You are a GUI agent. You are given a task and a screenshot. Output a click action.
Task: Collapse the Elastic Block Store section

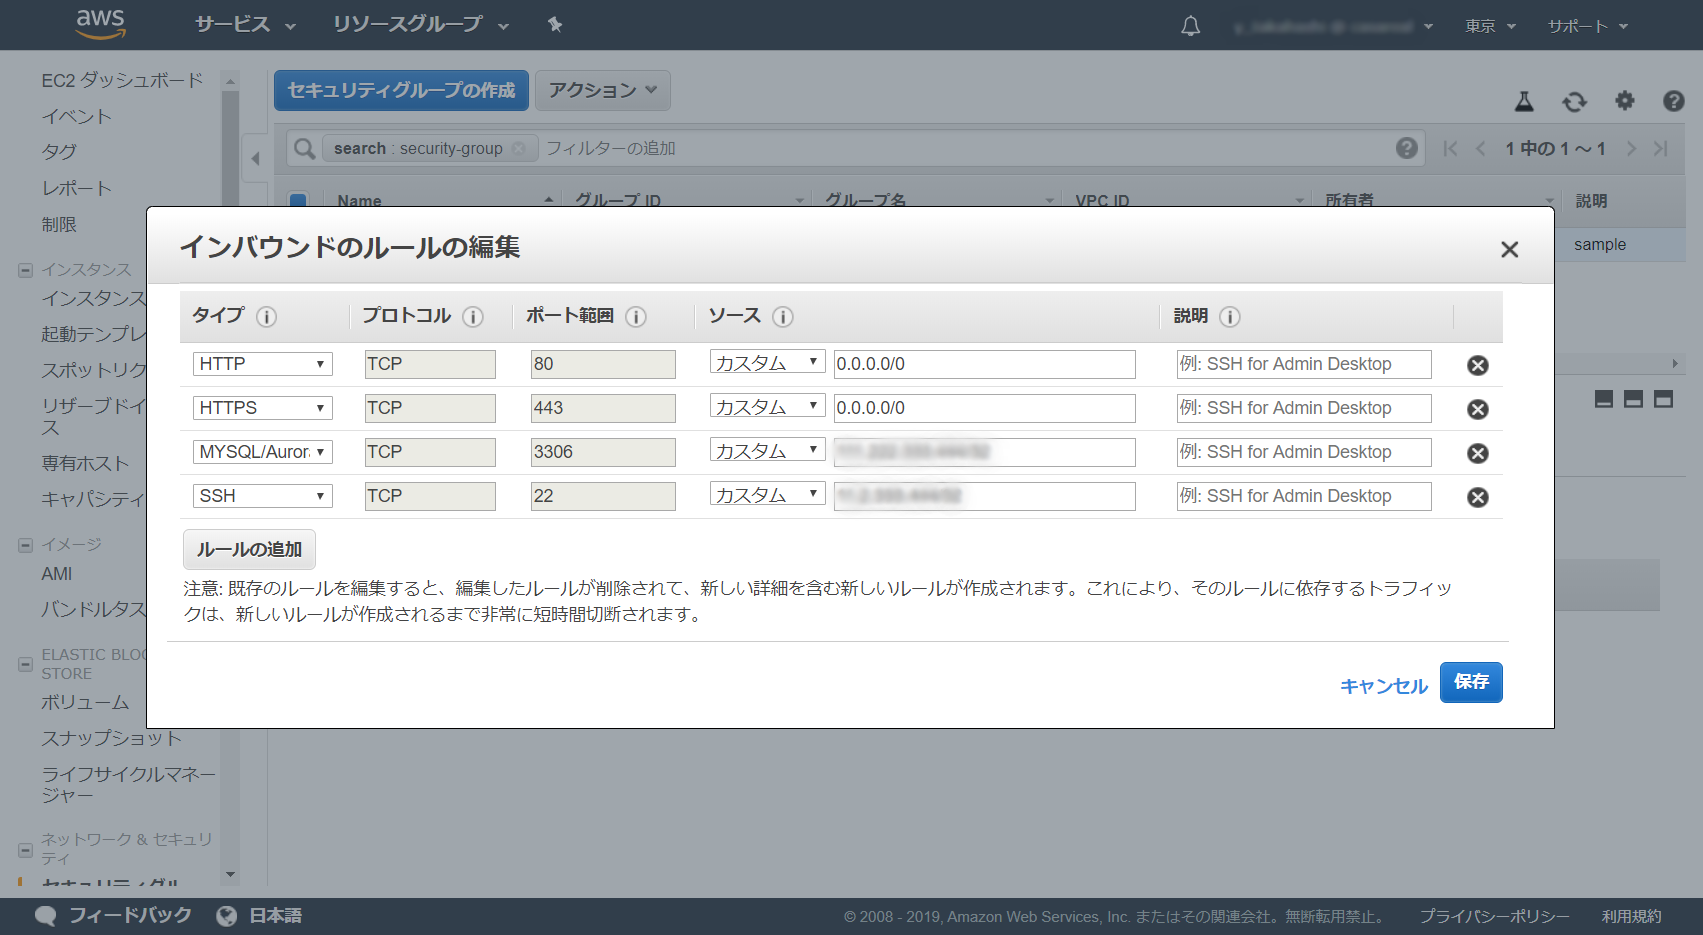pos(26,664)
